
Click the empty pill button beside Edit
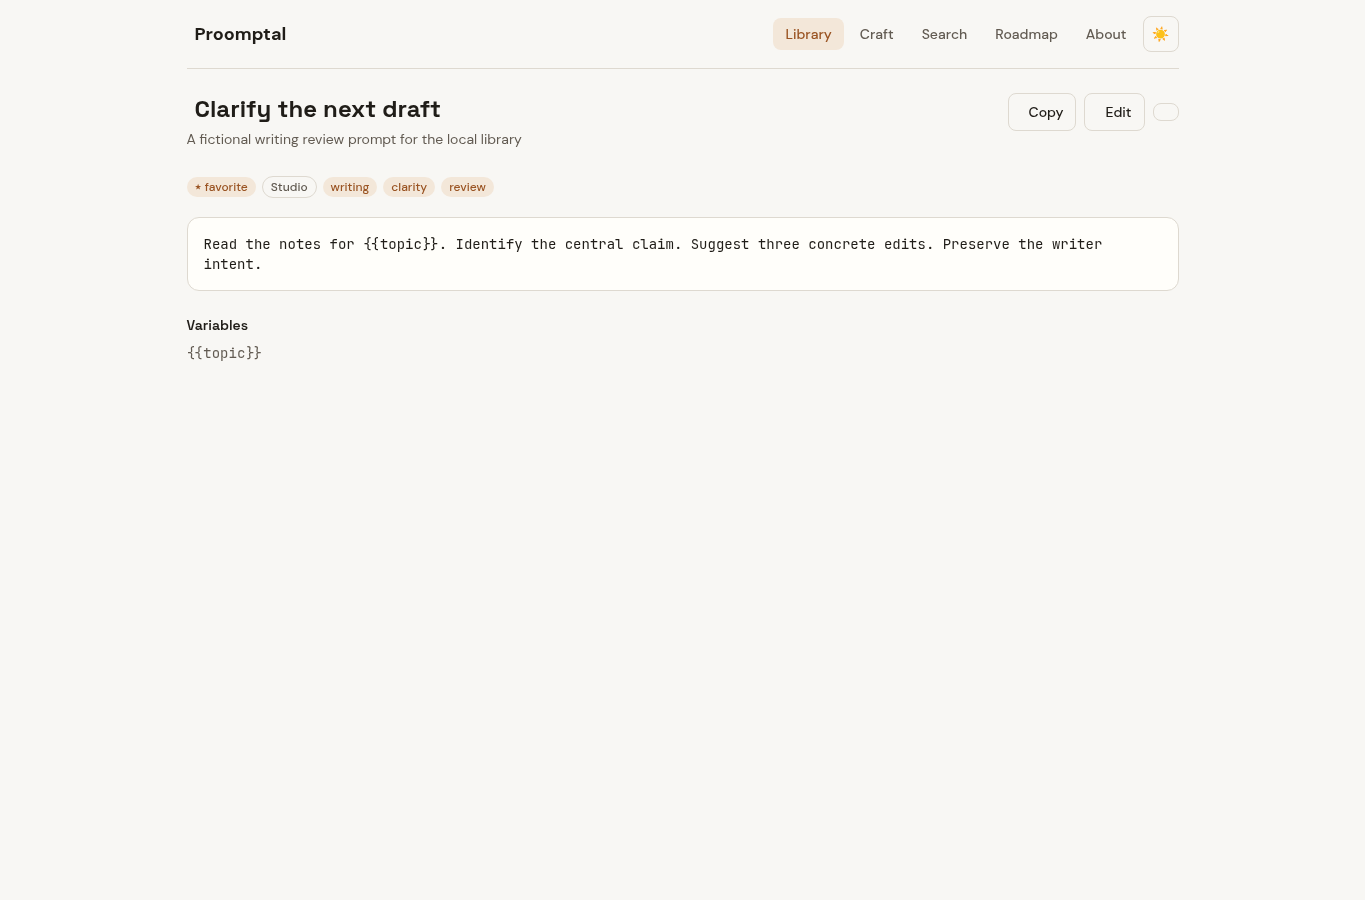coord(1166,112)
